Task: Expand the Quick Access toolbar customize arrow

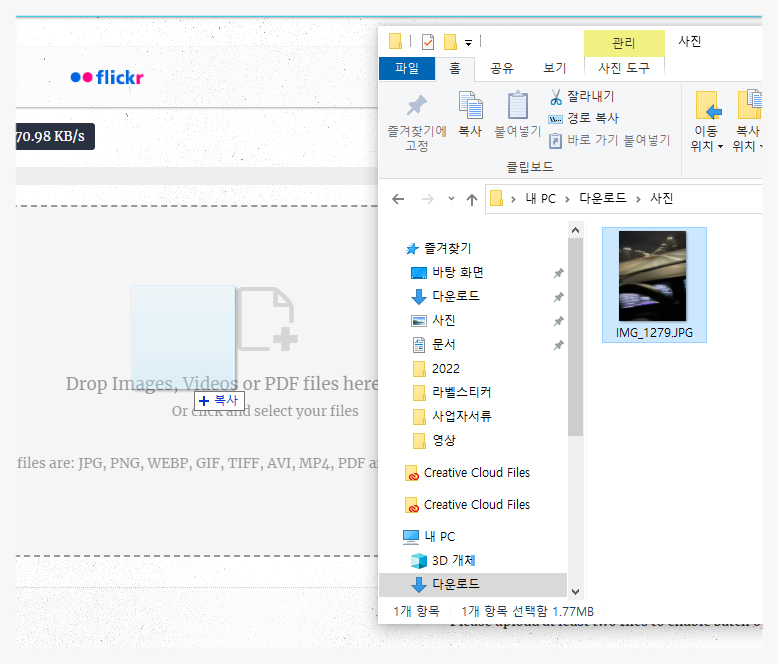Action: [468, 43]
